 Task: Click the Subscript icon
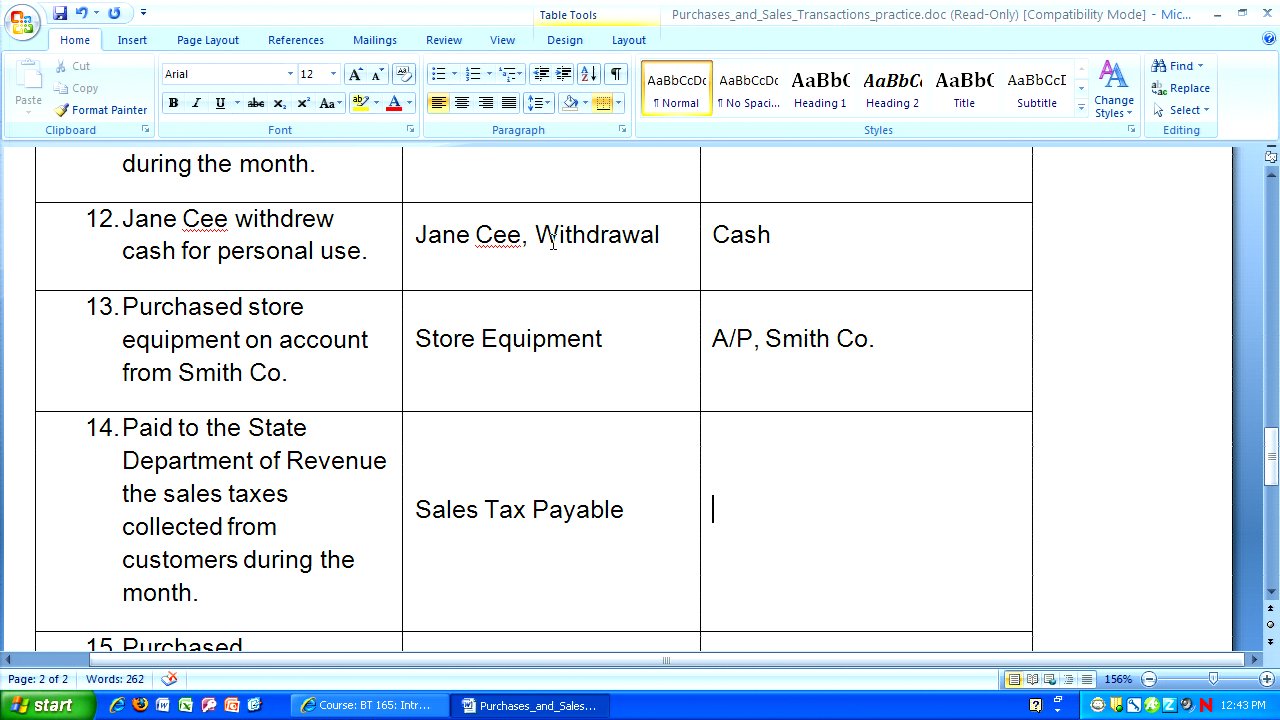[x=280, y=103]
